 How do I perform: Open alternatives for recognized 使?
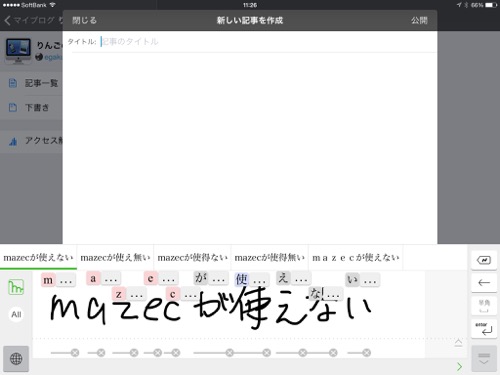tap(259, 280)
